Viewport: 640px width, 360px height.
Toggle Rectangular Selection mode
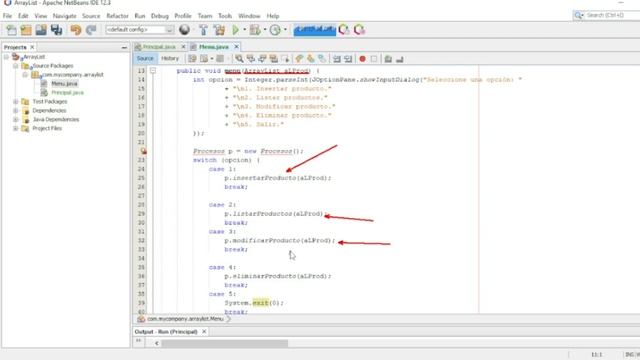click(x=285, y=59)
